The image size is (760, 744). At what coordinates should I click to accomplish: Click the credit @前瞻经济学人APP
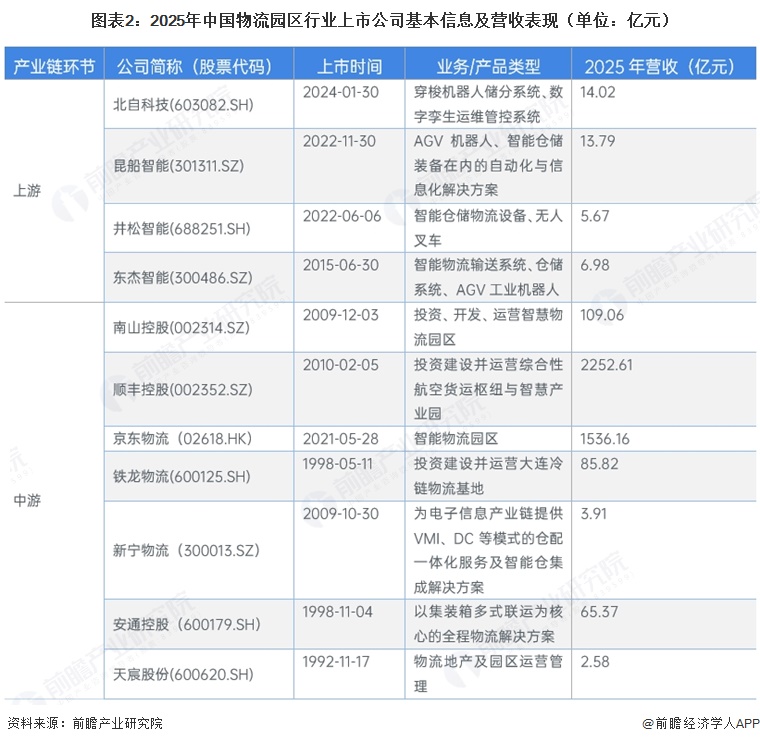click(x=701, y=723)
